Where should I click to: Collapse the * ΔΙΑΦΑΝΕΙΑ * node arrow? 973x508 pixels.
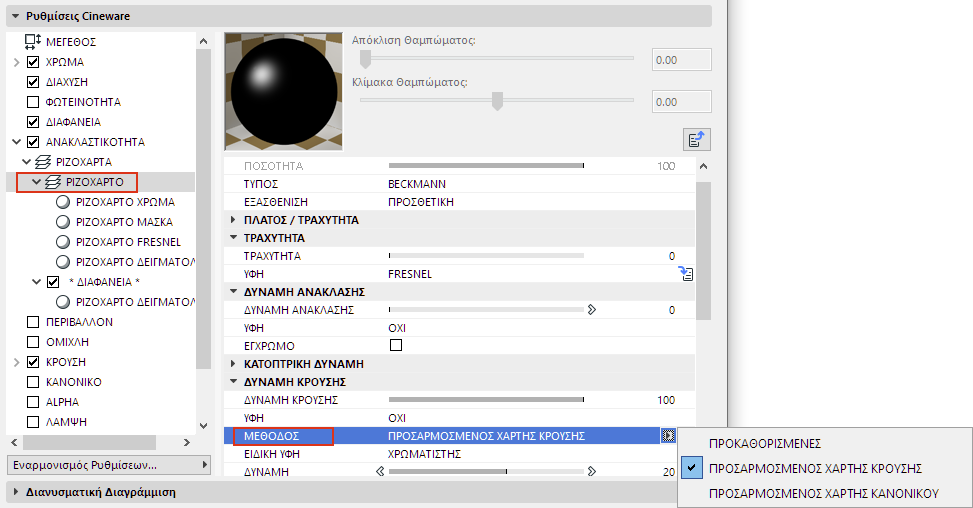(x=37, y=282)
